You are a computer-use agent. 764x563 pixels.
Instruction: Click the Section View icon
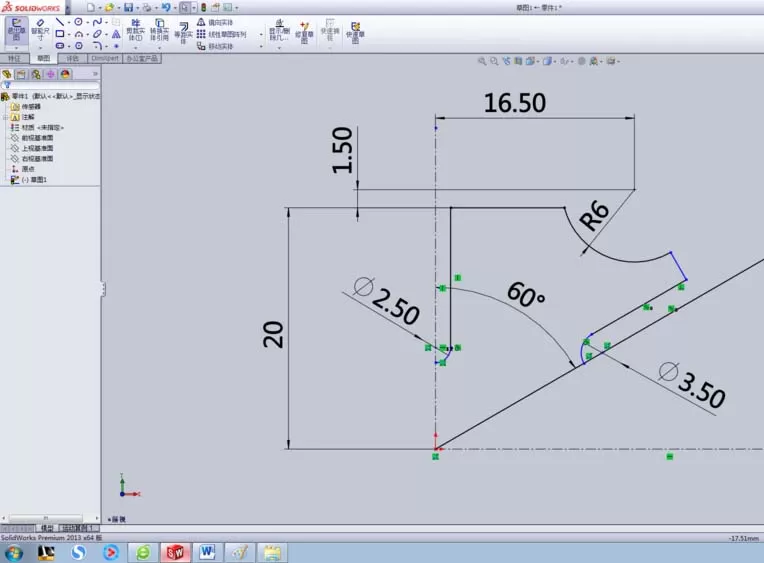pos(518,61)
